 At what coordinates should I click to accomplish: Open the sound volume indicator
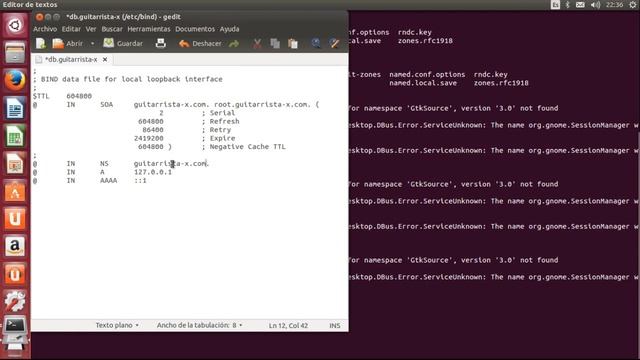click(596, 5)
